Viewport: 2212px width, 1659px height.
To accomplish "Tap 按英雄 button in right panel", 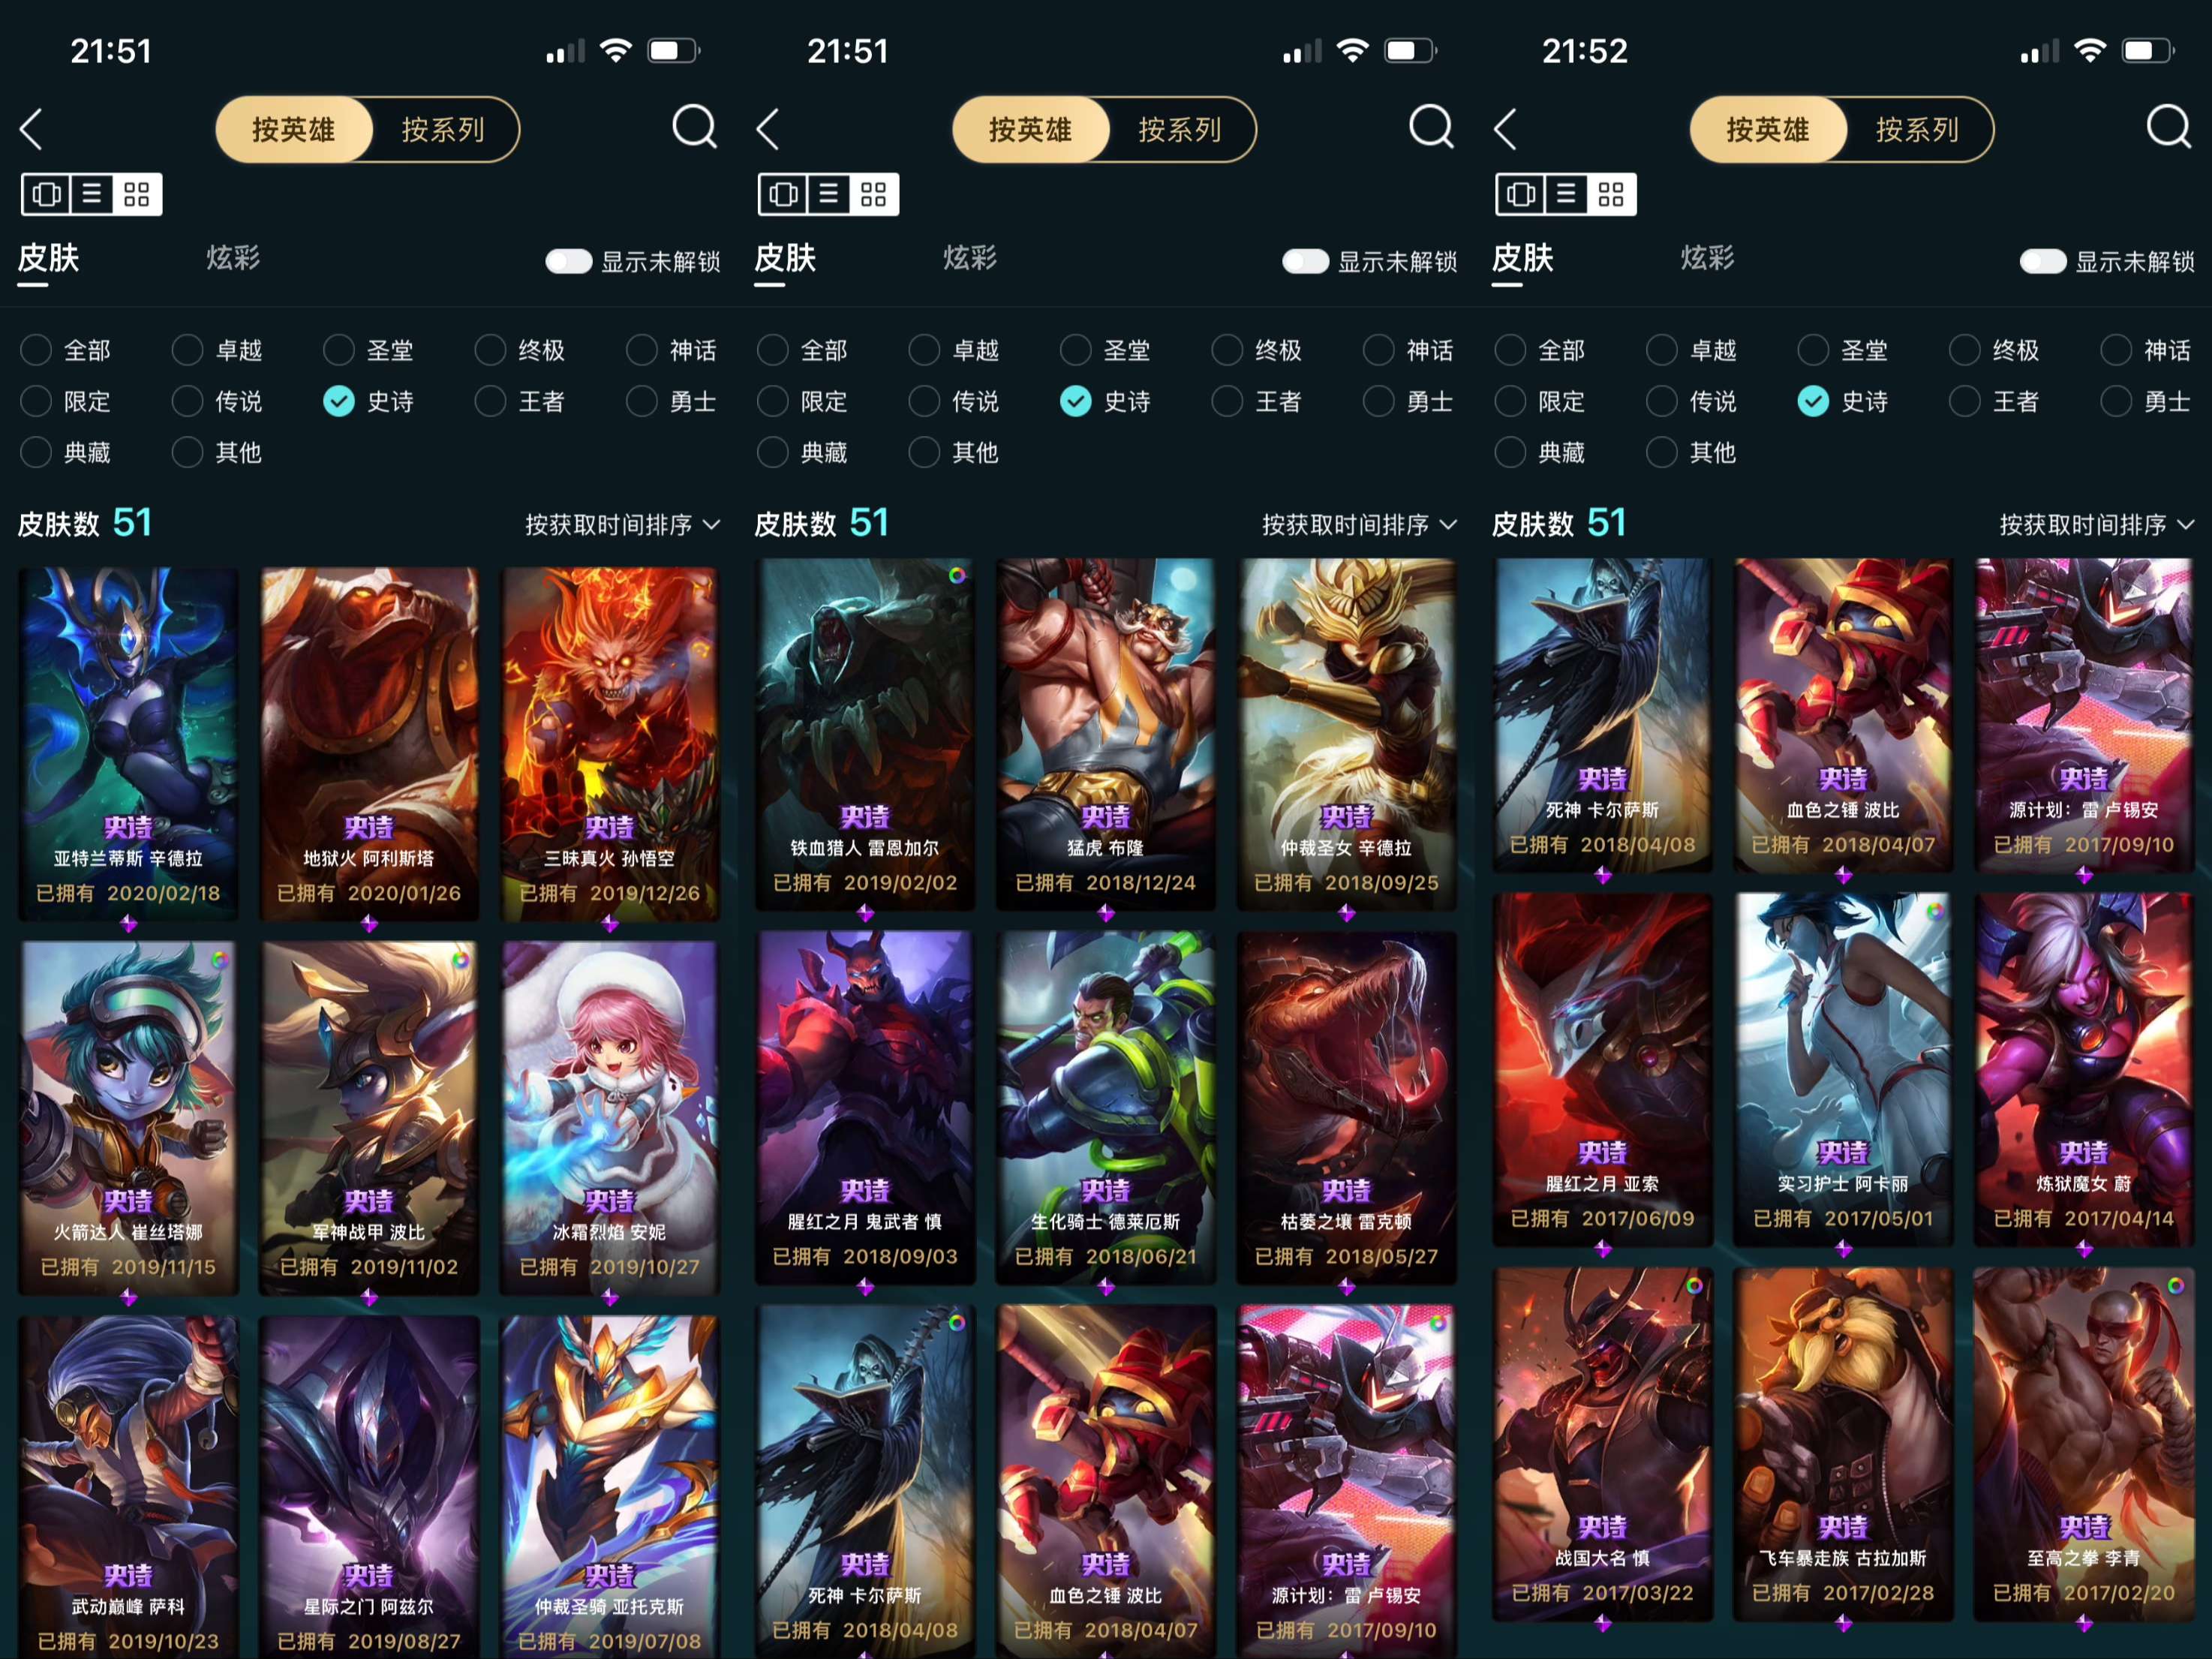I will pyautogui.click(x=1767, y=130).
